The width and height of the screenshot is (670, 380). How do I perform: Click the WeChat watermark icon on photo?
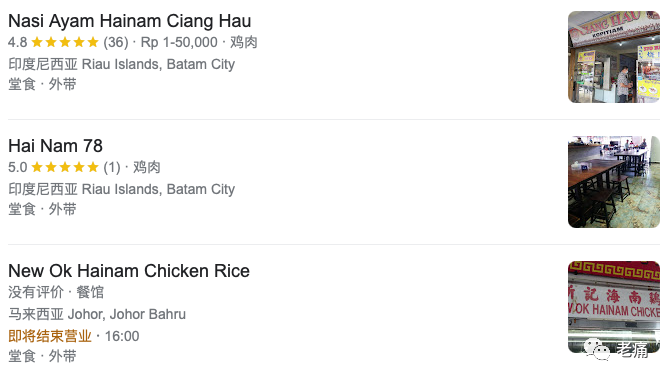coord(597,349)
